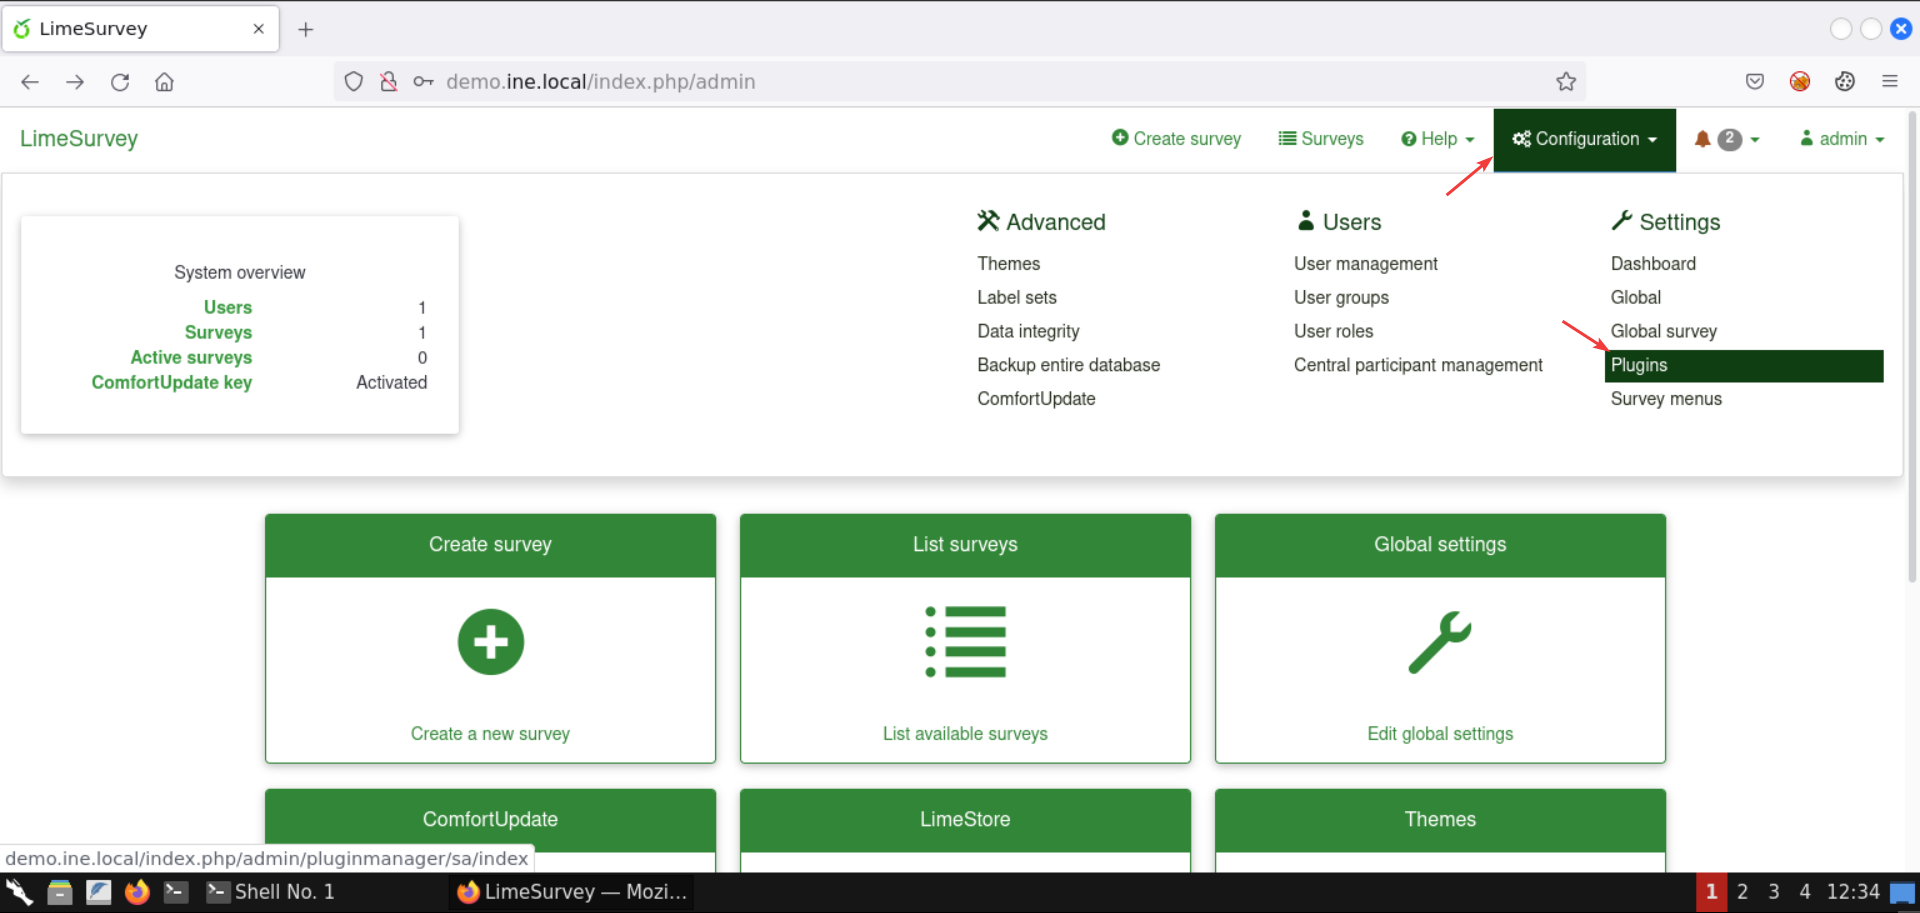The width and height of the screenshot is (1920, 913).
Task: Open the Configuration dropdown
Action: (x=1583, y=139)
